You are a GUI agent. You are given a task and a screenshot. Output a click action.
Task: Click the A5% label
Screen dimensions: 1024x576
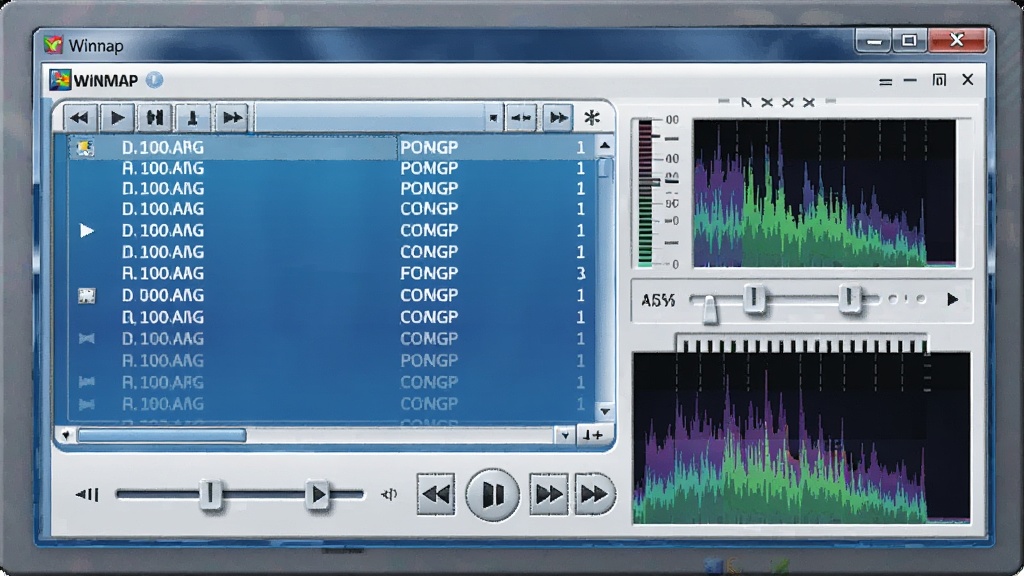pyautogui.click(x=658, y=300)
